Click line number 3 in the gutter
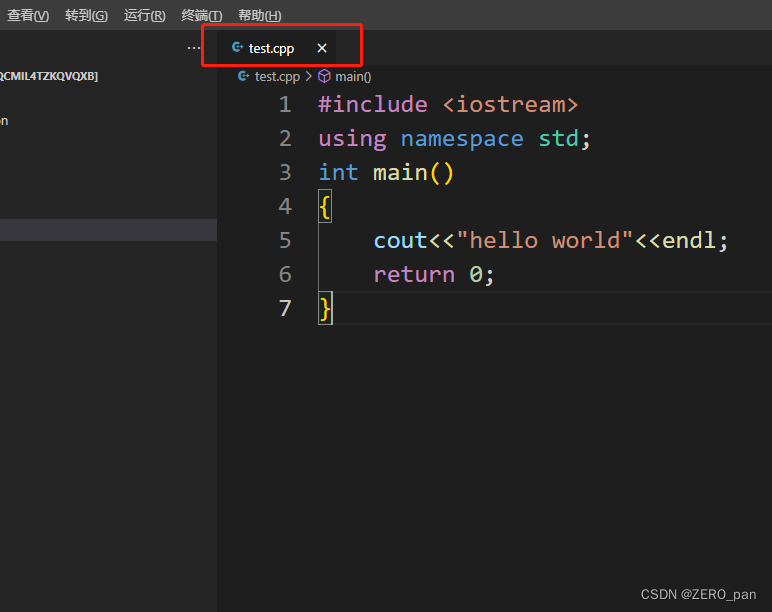Viewport: 772px width, 612px height. click(285, 172)
